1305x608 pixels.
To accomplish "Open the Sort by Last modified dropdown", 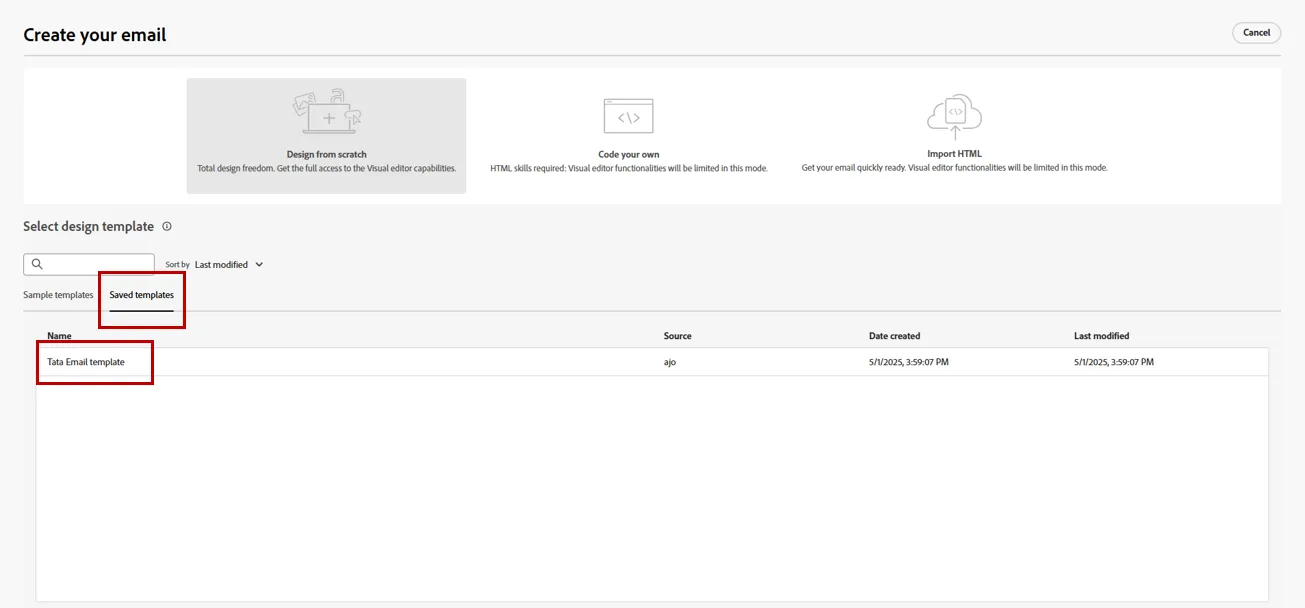I will tap(229, 265).
